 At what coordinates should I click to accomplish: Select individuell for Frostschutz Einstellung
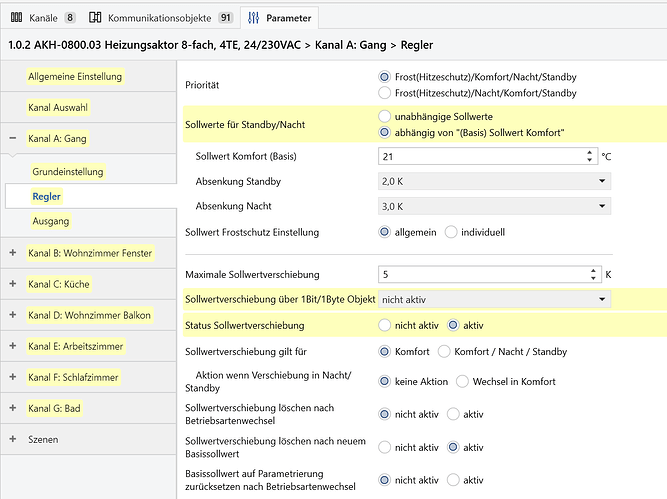coord(451,232)
